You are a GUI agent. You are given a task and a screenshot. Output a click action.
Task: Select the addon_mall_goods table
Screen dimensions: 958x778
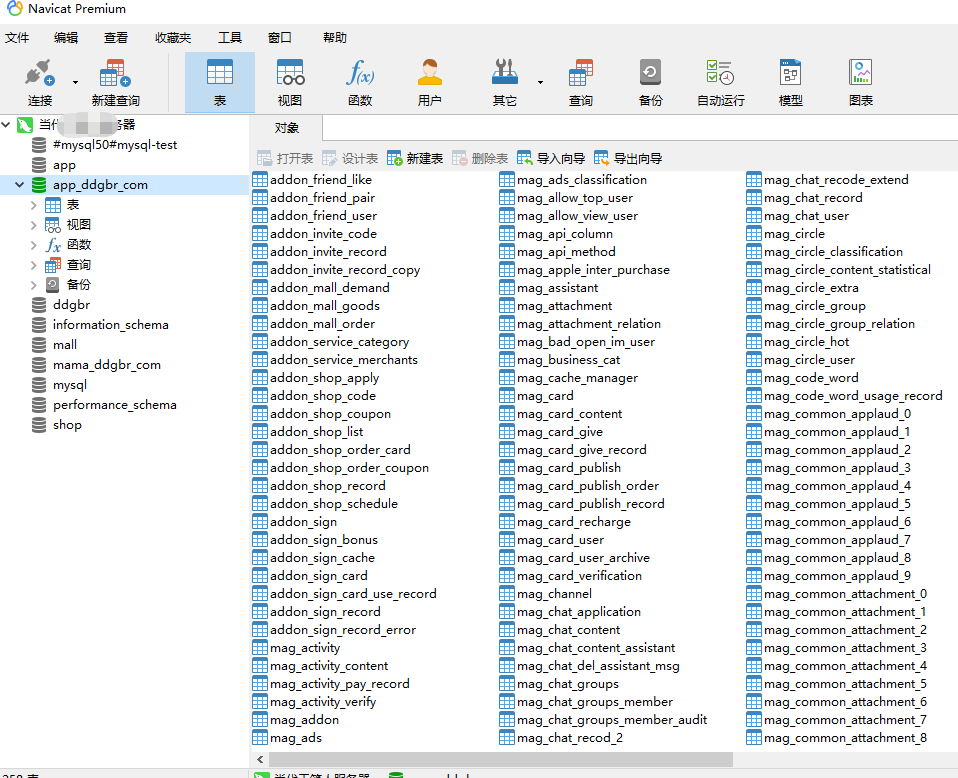(x=325, y=306)
